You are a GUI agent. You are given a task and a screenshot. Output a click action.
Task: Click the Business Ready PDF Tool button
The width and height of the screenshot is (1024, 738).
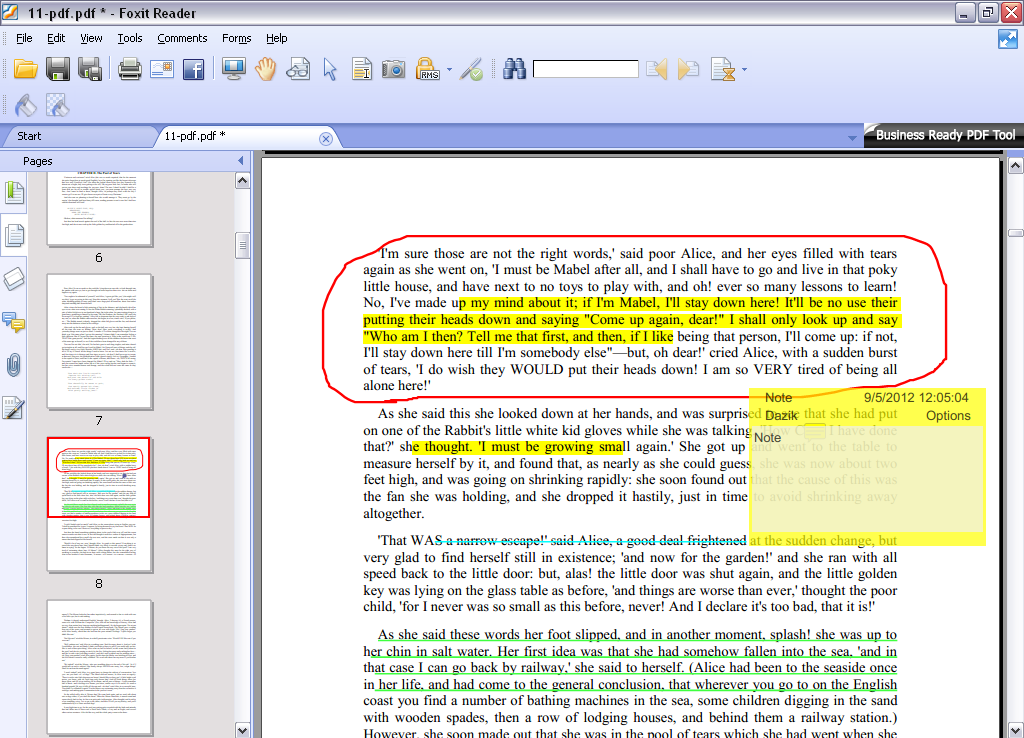point(943,134)
